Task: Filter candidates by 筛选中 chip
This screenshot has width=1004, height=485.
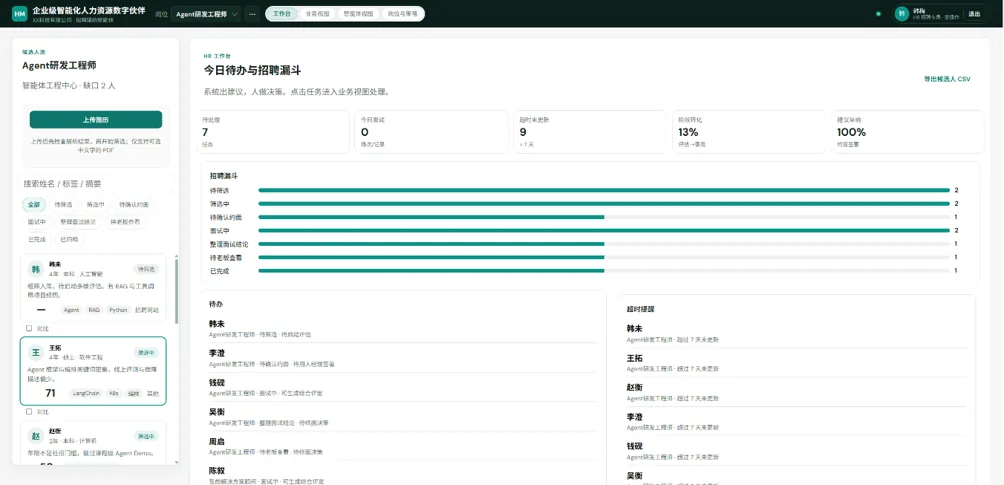Action: click(x=95, y=204)
